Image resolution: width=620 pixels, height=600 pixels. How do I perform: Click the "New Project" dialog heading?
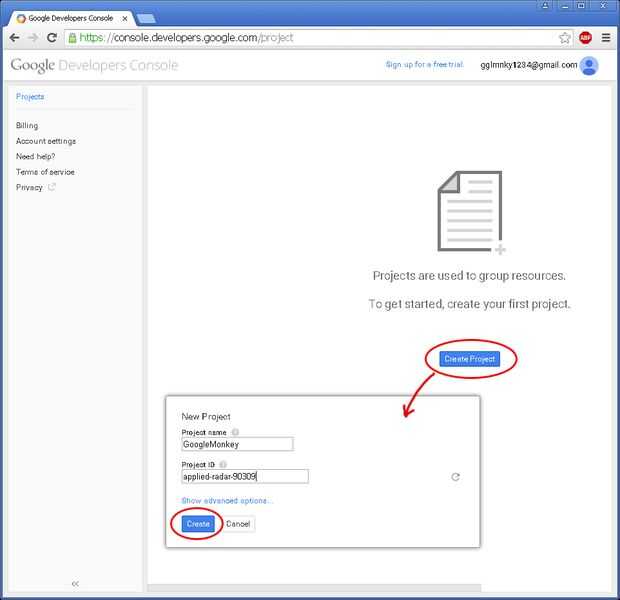[x=206, y=416]
